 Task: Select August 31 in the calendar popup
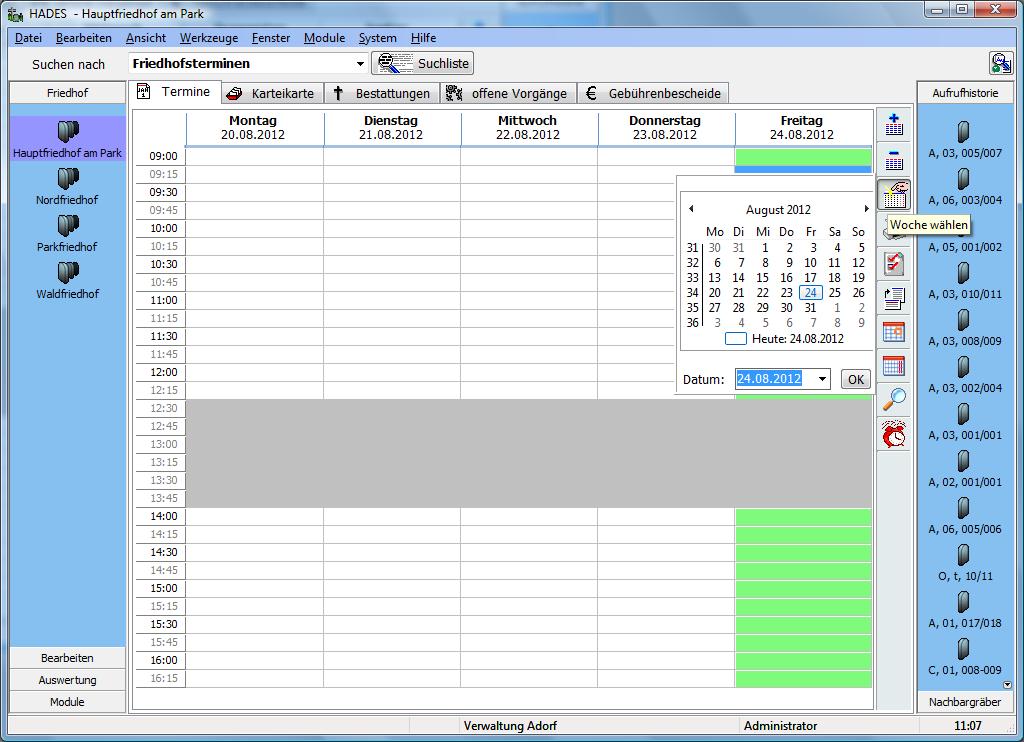[810, 308]
